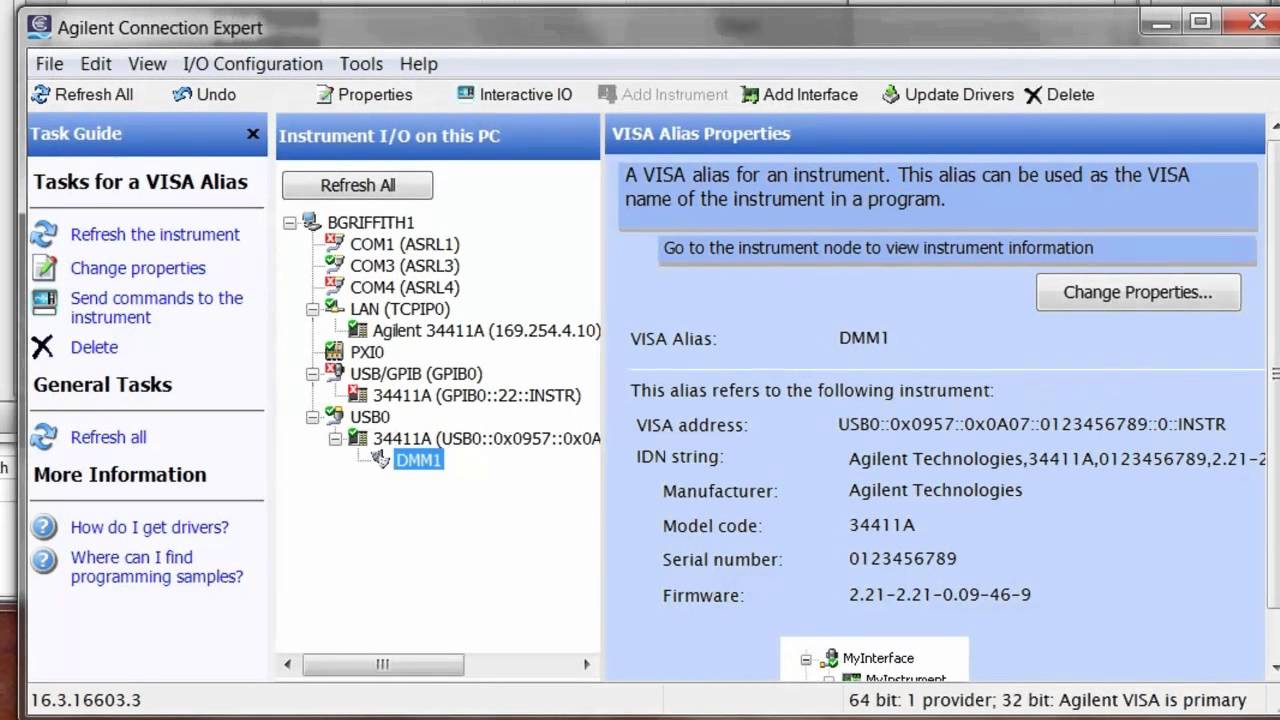Image resolution: width=1280 pixels, height=720 pixels.
Task: Open Send commands to the instrument link
Action: (157, 307)
